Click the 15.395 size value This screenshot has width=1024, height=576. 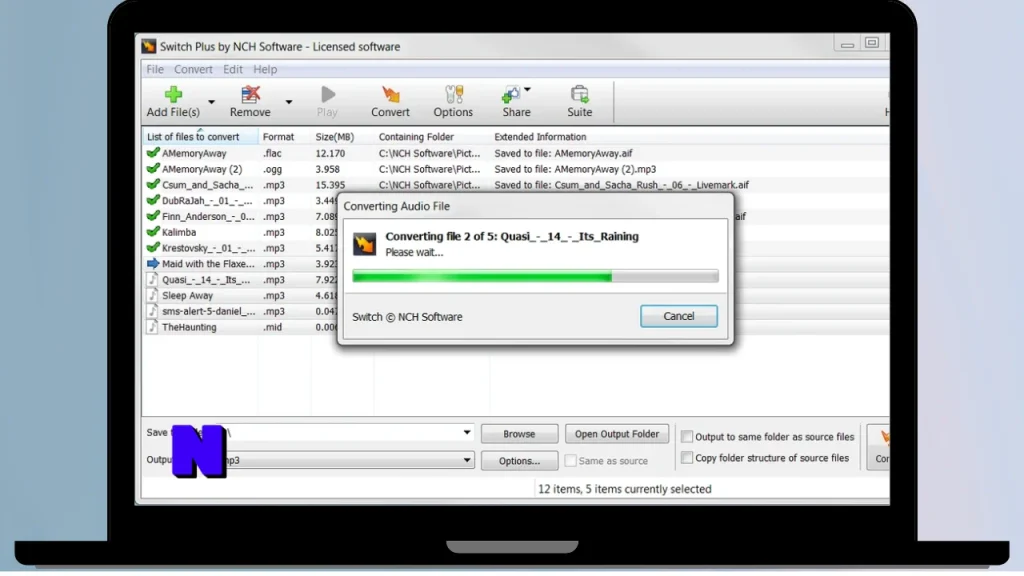click(330, 185)
